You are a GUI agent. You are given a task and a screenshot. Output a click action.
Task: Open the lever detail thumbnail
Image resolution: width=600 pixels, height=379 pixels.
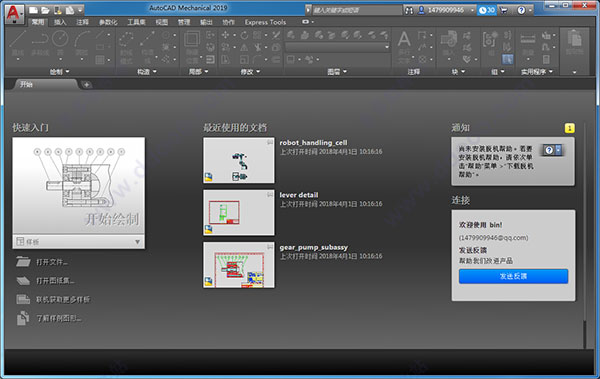point(239,212)
